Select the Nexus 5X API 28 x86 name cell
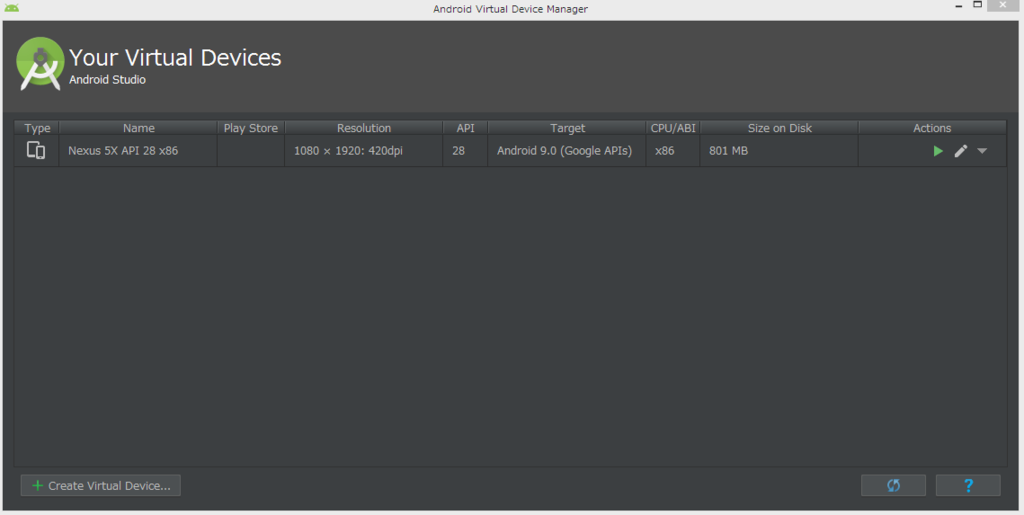The width and height of the screenshot is (1024, 515). point(138,151)
